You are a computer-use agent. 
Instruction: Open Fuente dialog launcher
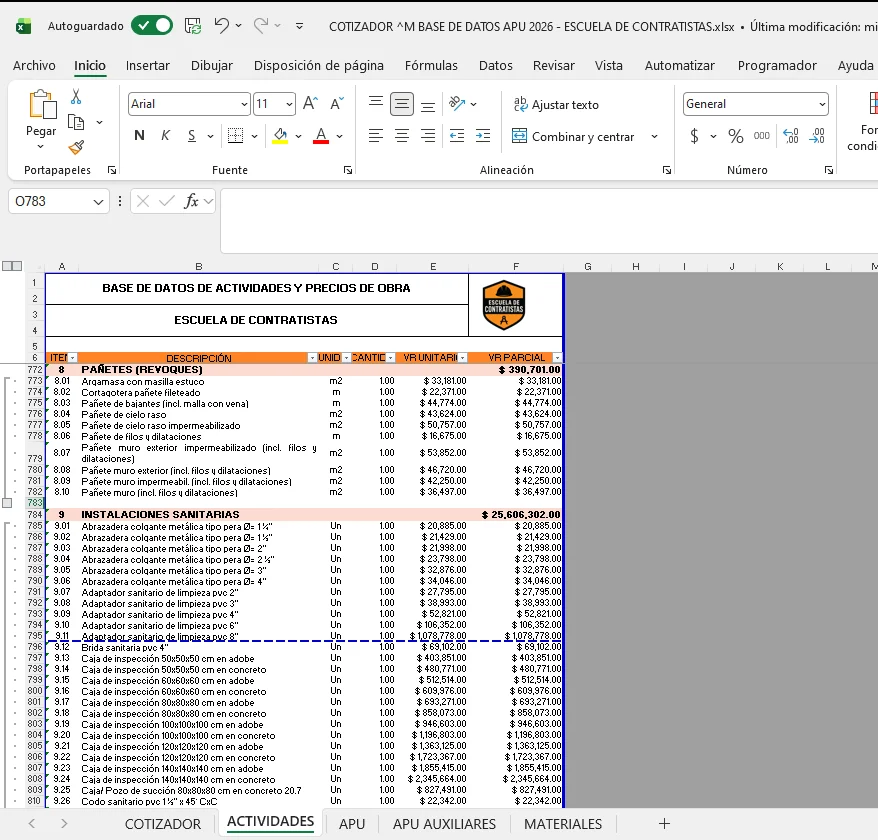348,170
